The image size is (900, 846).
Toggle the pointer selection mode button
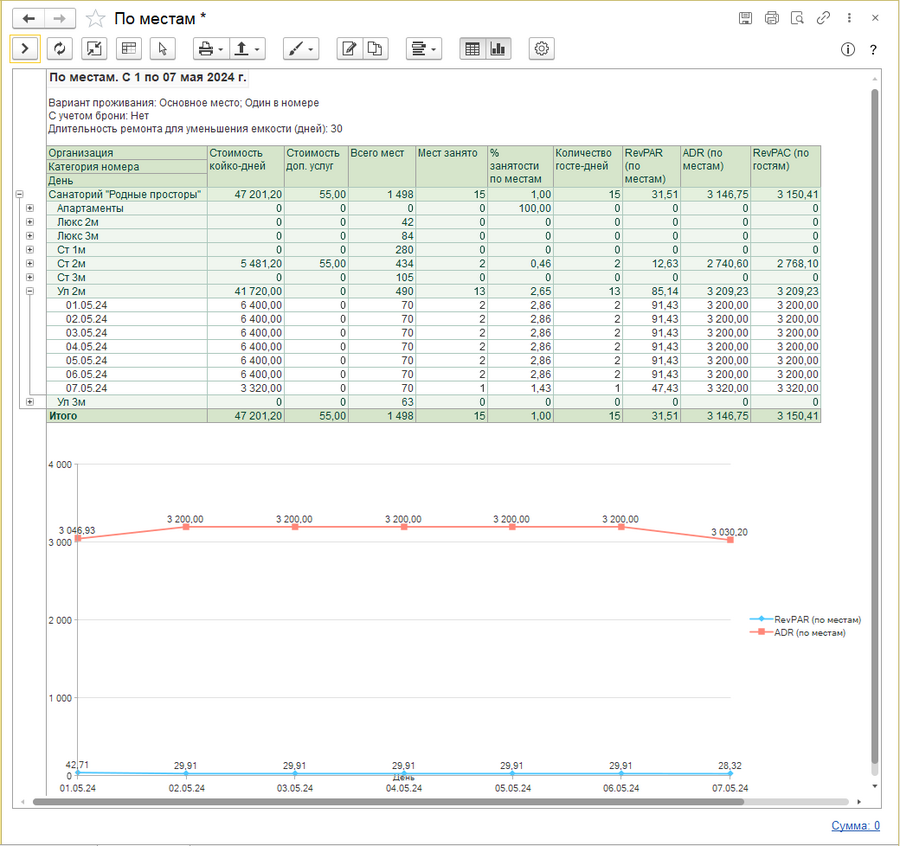click(x=163, y=48)
